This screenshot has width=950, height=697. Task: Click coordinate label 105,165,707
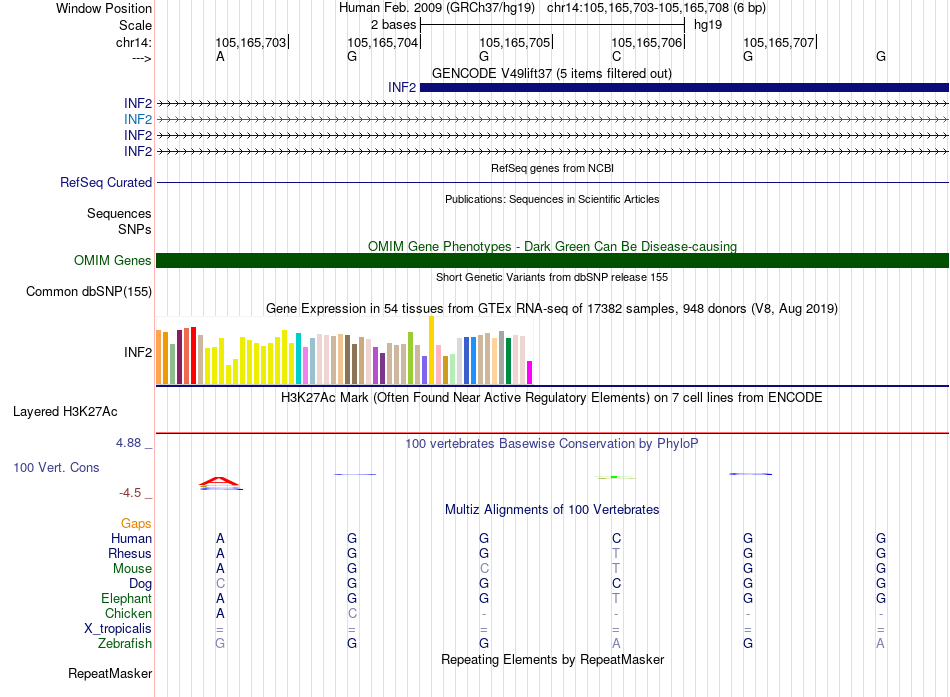[x=779, y=42]
